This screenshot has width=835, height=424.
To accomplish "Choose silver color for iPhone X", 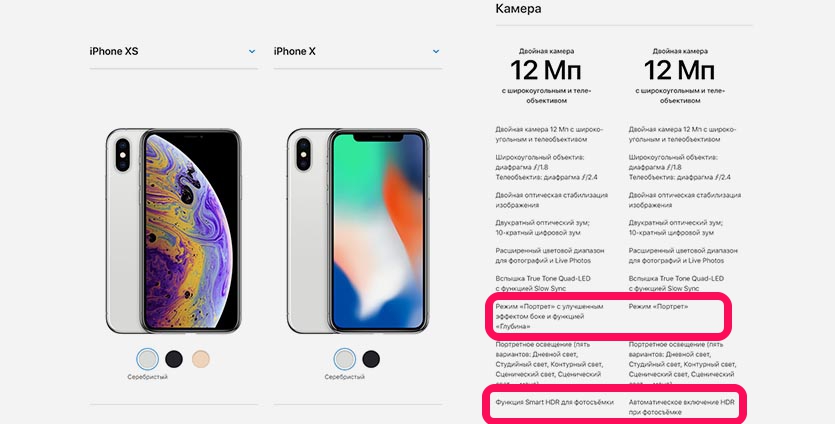I will pyautogui.click(x=345, y=359).
